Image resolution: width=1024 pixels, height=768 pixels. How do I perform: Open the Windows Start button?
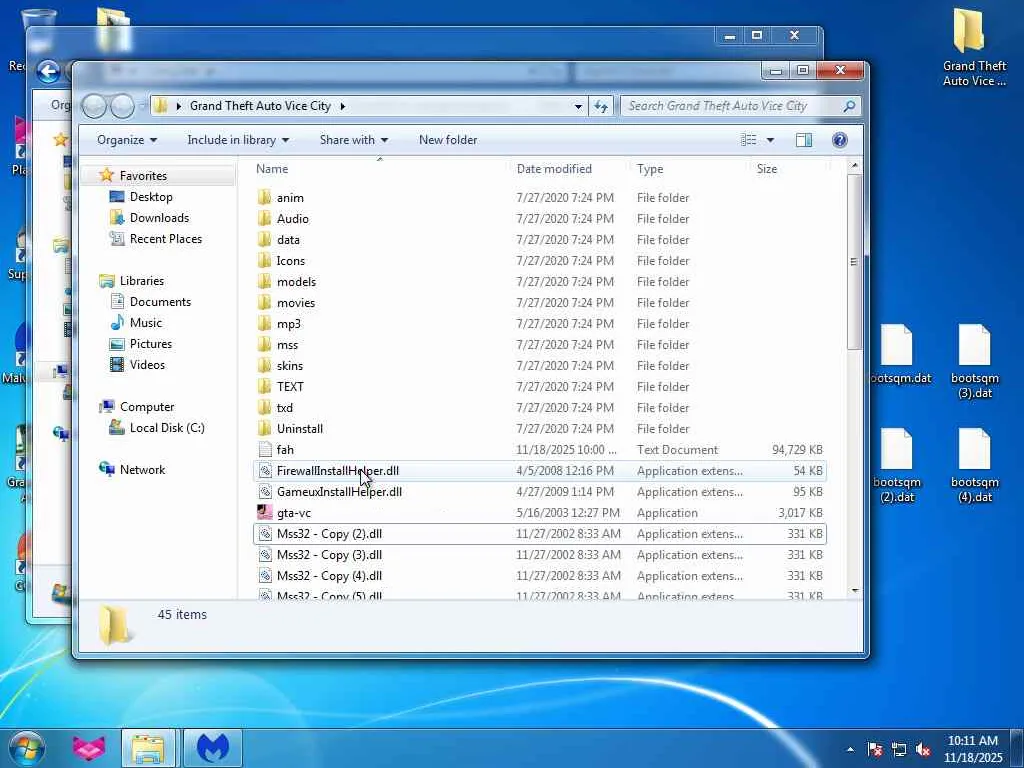[x=27, y=748]
